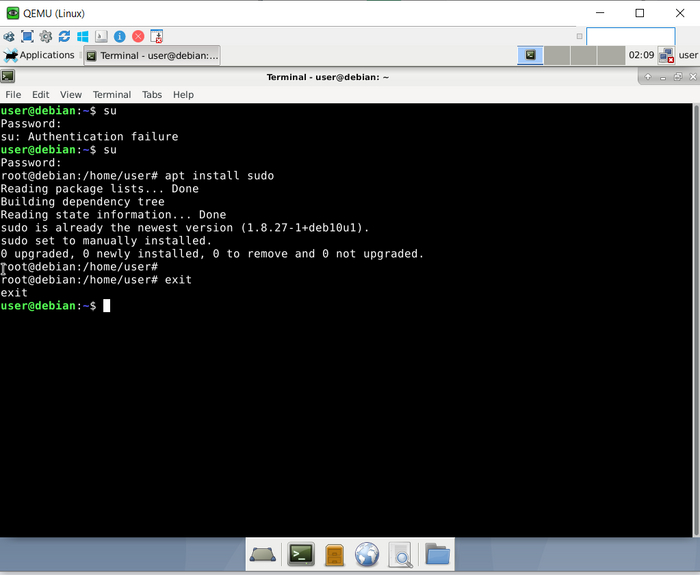Click the 'su: Authentication failure' line
Screen dimensions: 700x575
[89, 137]
